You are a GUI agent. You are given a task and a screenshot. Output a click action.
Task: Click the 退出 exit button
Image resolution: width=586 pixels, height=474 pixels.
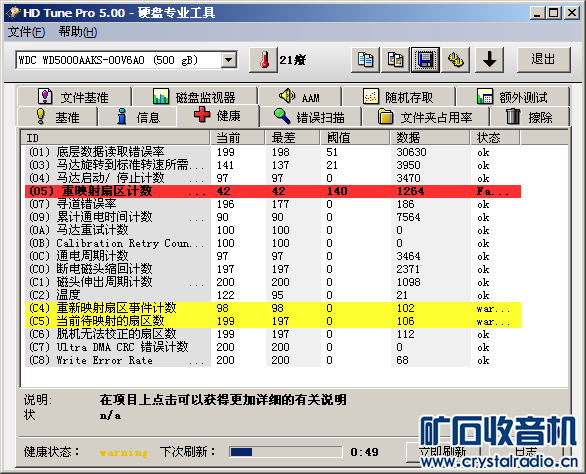click(544, 60)
